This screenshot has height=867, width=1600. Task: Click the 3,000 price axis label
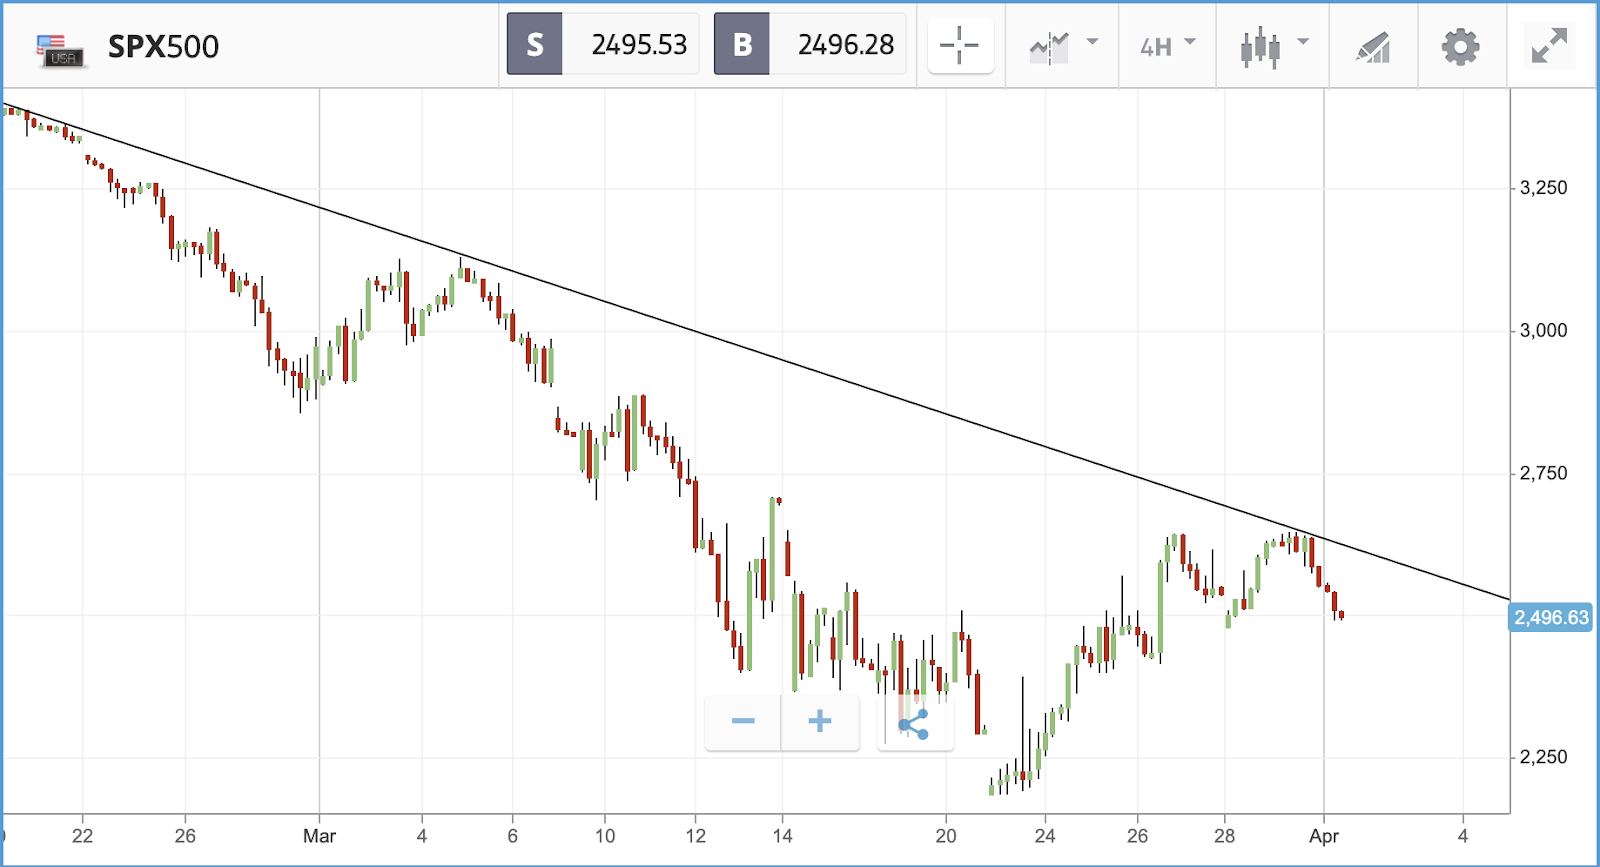1543,331
